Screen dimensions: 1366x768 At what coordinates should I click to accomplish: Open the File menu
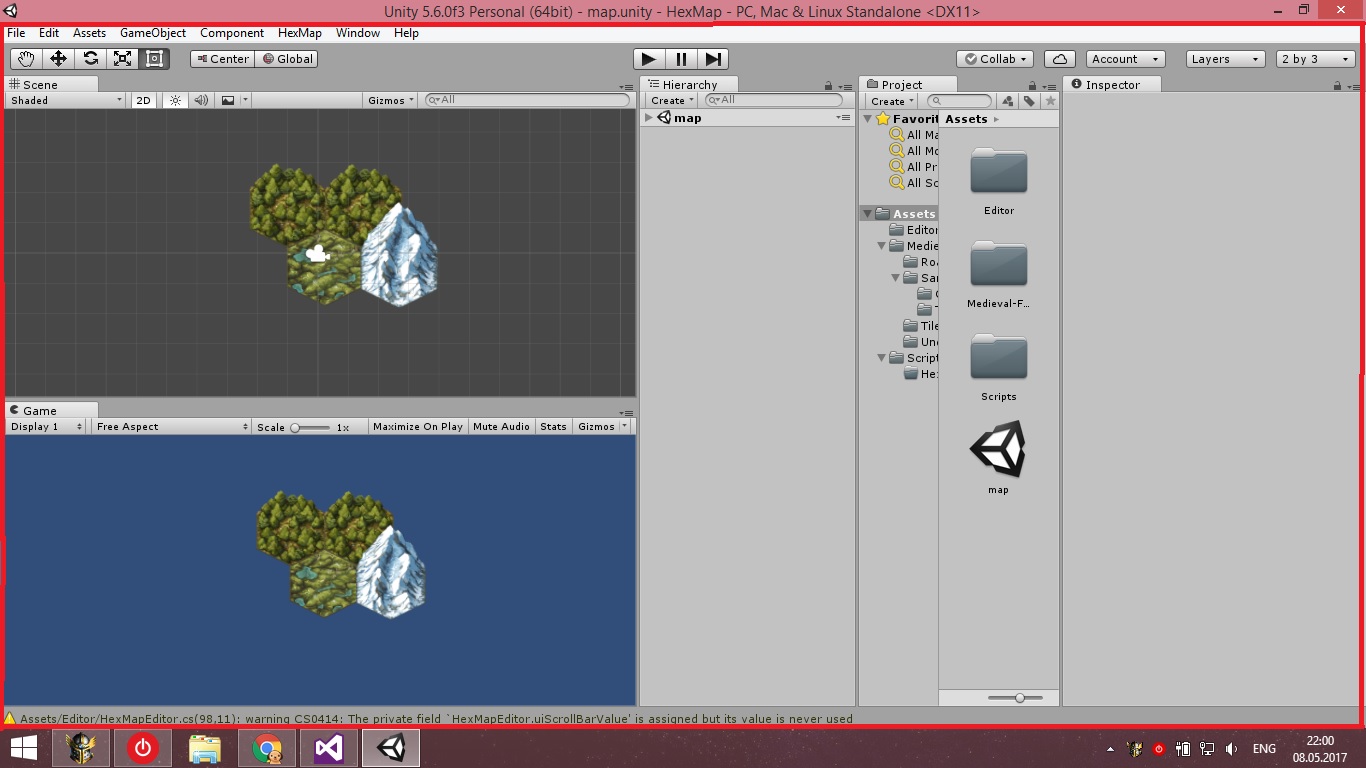pos(16,33)
